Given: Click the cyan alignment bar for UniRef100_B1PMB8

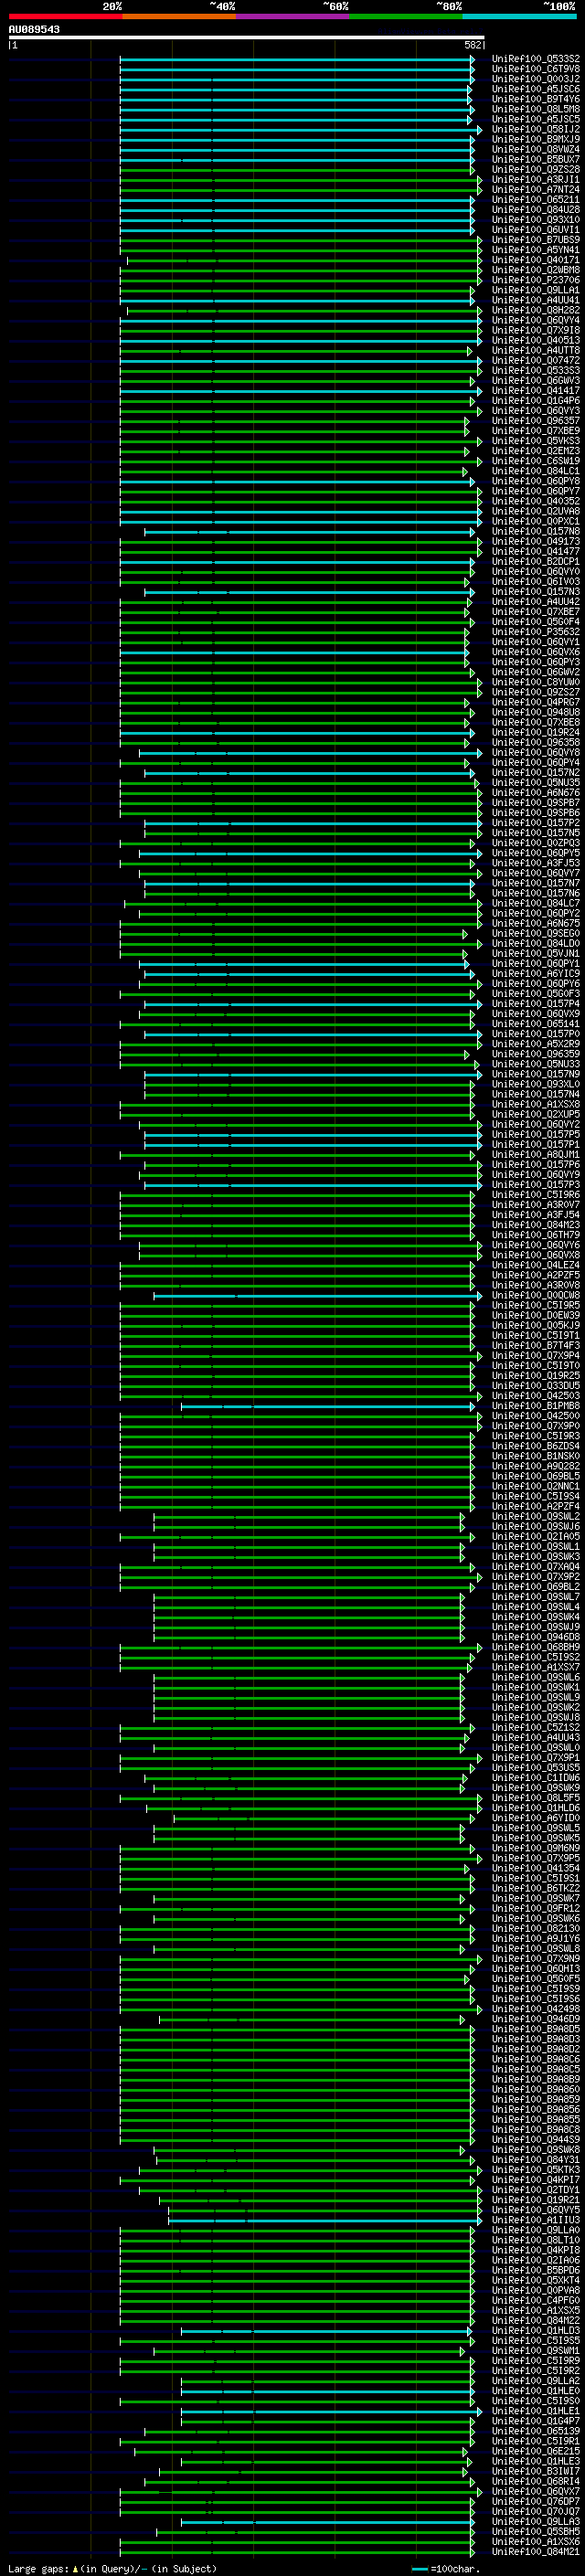Looking at the screenshot, I should pos(330,1406).
